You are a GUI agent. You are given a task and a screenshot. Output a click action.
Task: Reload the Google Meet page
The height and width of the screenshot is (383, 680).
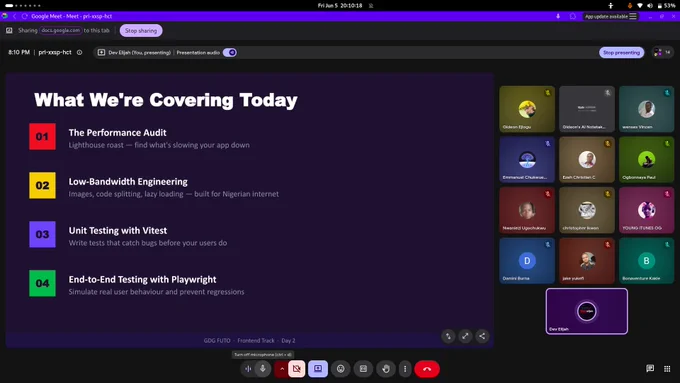(25, 16)
